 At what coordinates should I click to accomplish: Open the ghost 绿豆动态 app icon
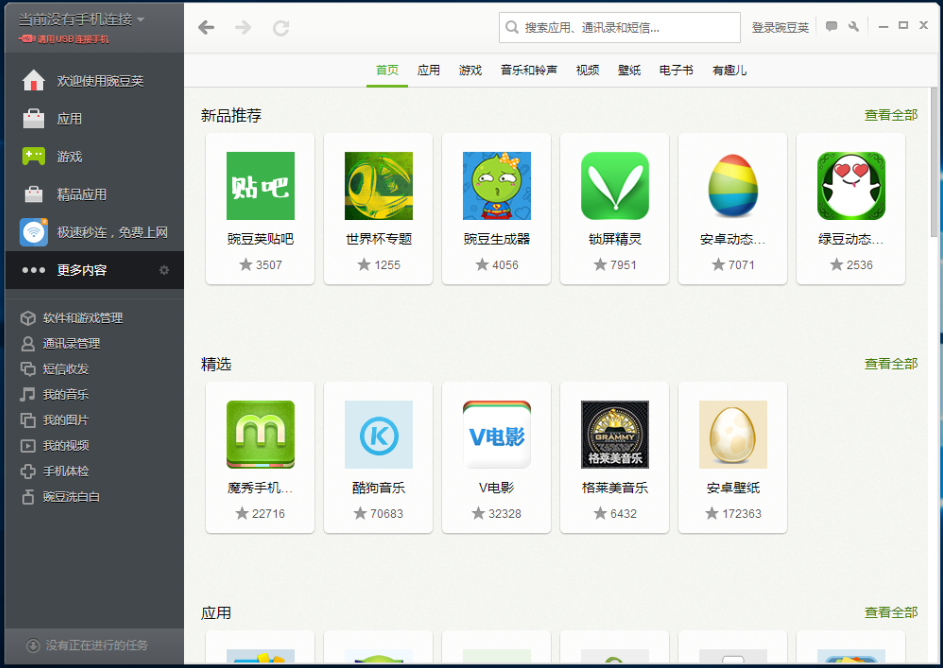851,186
